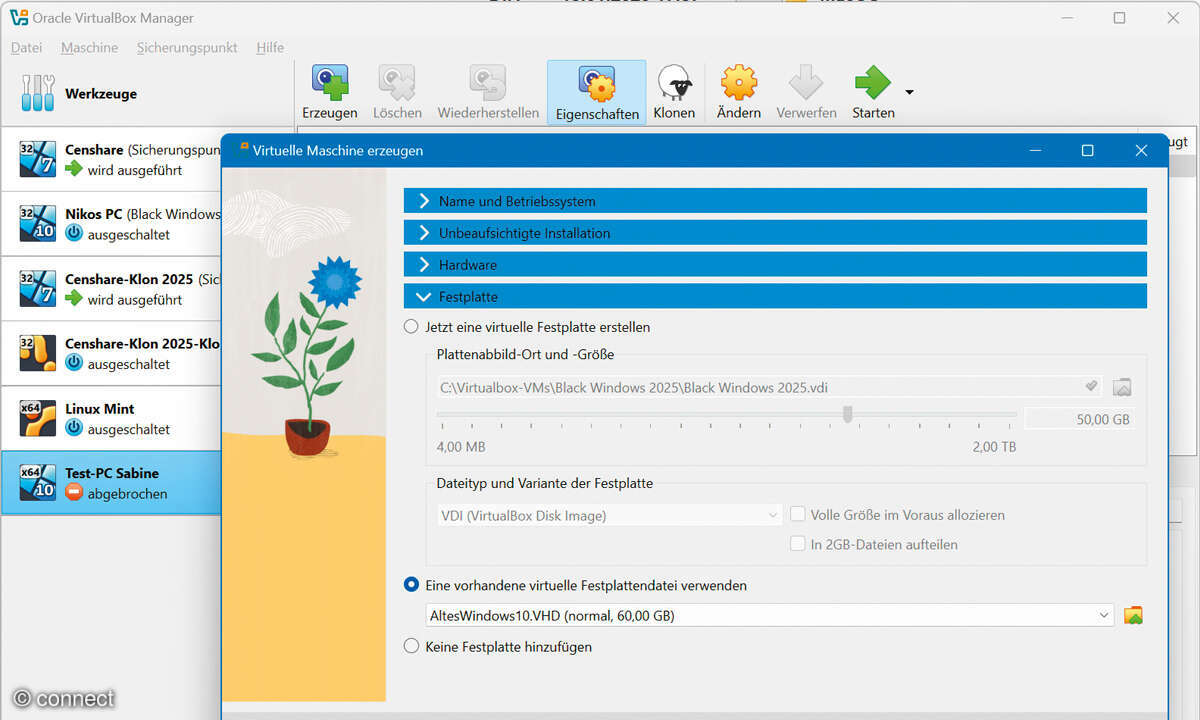Click the disk size slider handle
Viewport: 1200px width, 720px height.
(848, 415)
